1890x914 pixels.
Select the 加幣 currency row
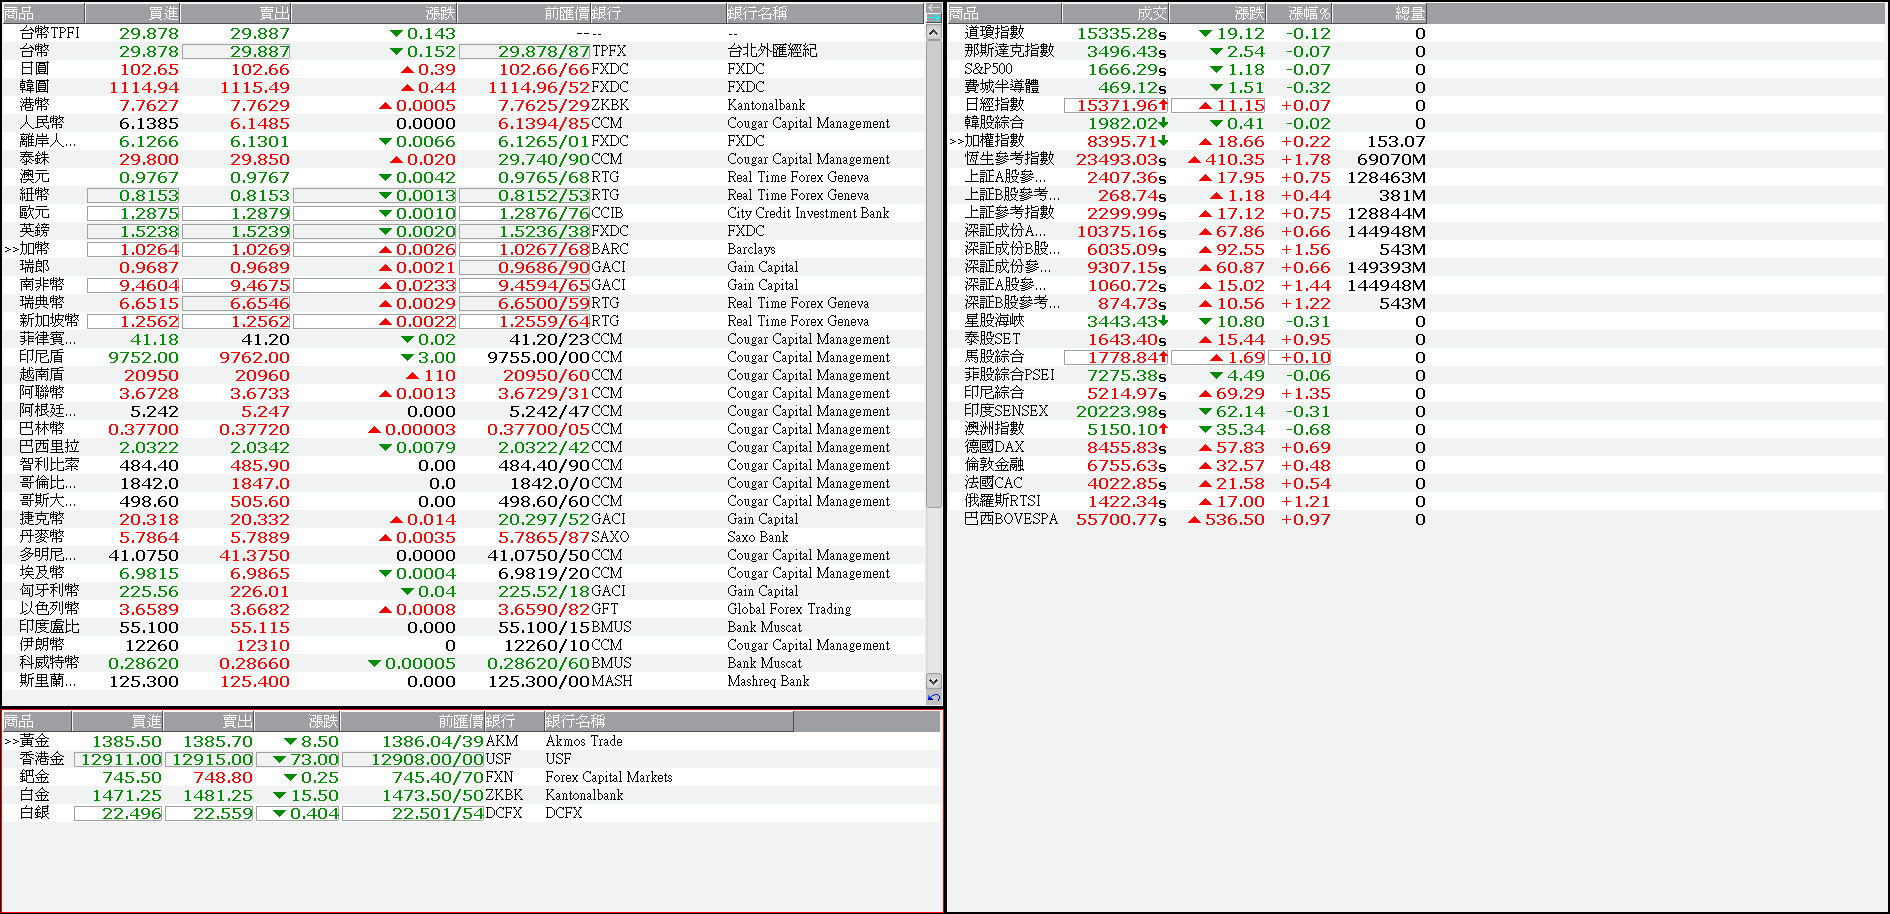pyautogui.click(x=463, y=249)
